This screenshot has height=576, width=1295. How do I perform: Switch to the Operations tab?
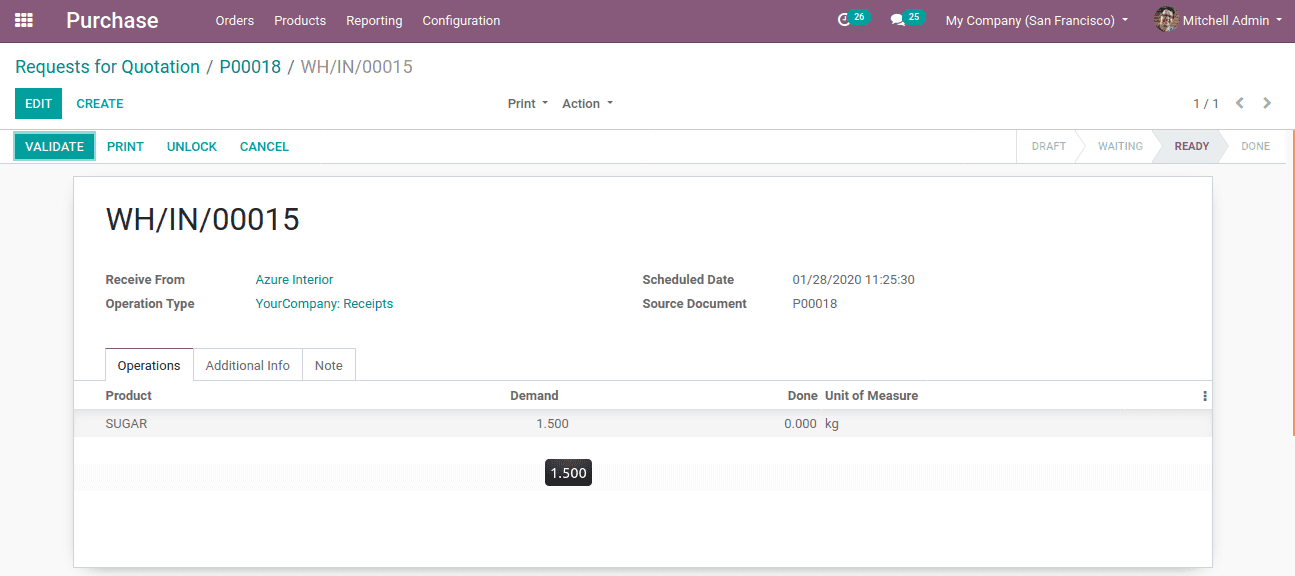tap(149, 365)
